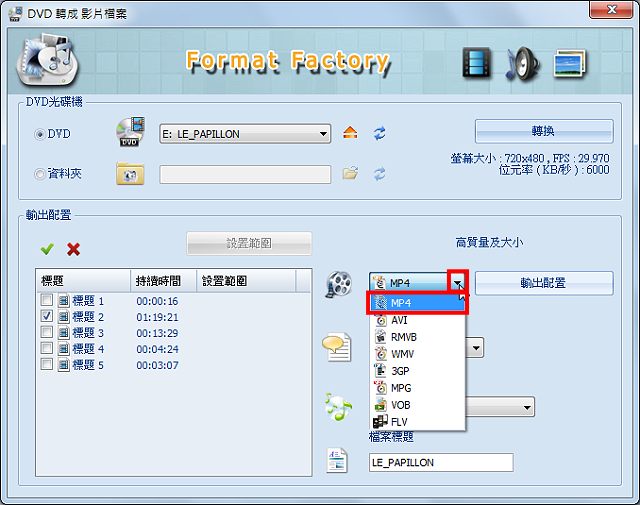The image size is (640, 505).
Task: Click the file title document icon
Action: click(337, 461)
